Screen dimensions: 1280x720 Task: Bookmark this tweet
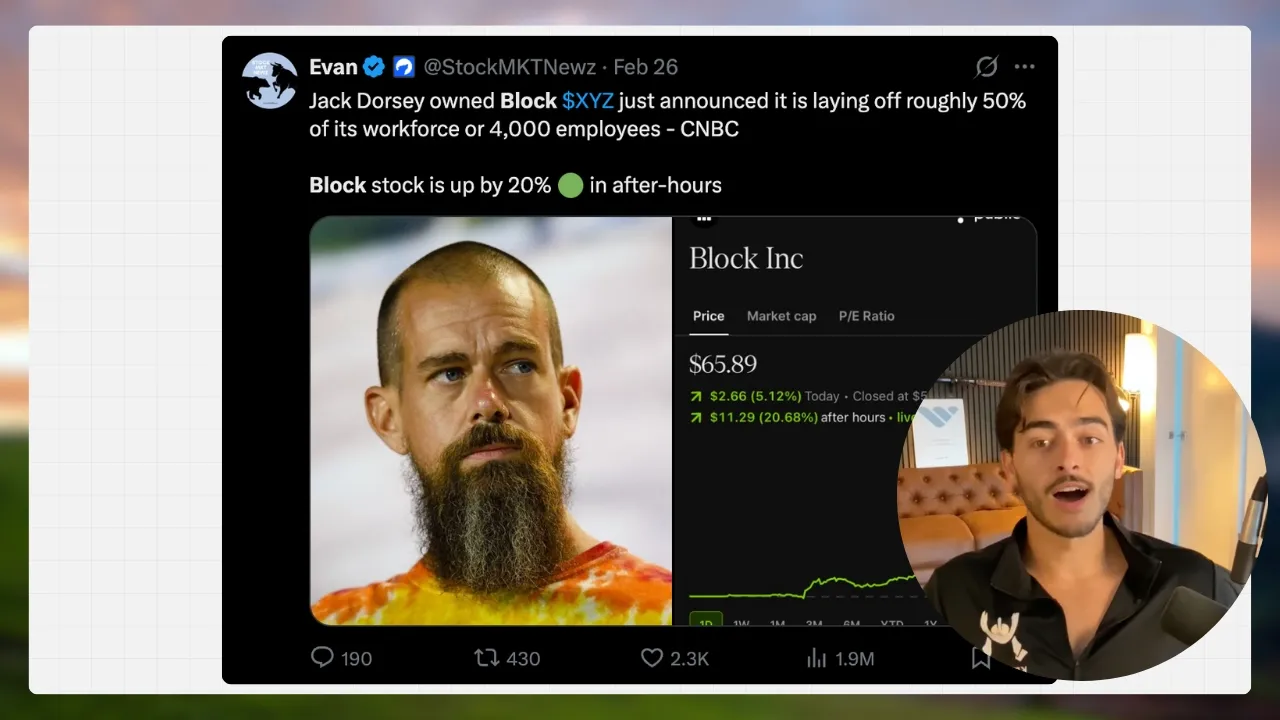981,657
